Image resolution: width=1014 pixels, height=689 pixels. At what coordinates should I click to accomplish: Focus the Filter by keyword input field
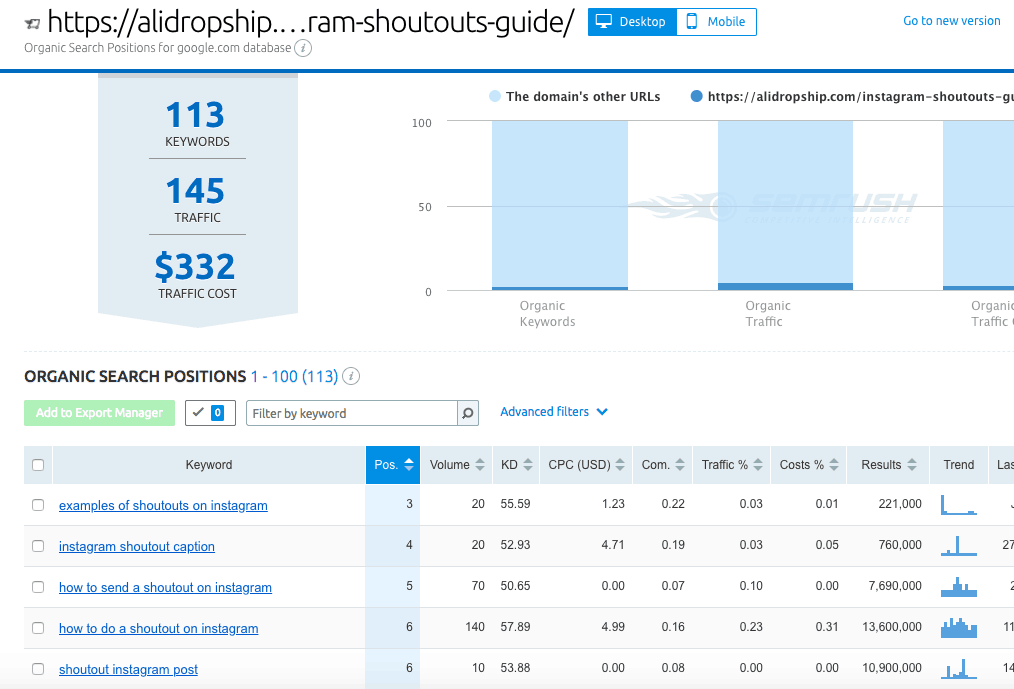point(351,413)
